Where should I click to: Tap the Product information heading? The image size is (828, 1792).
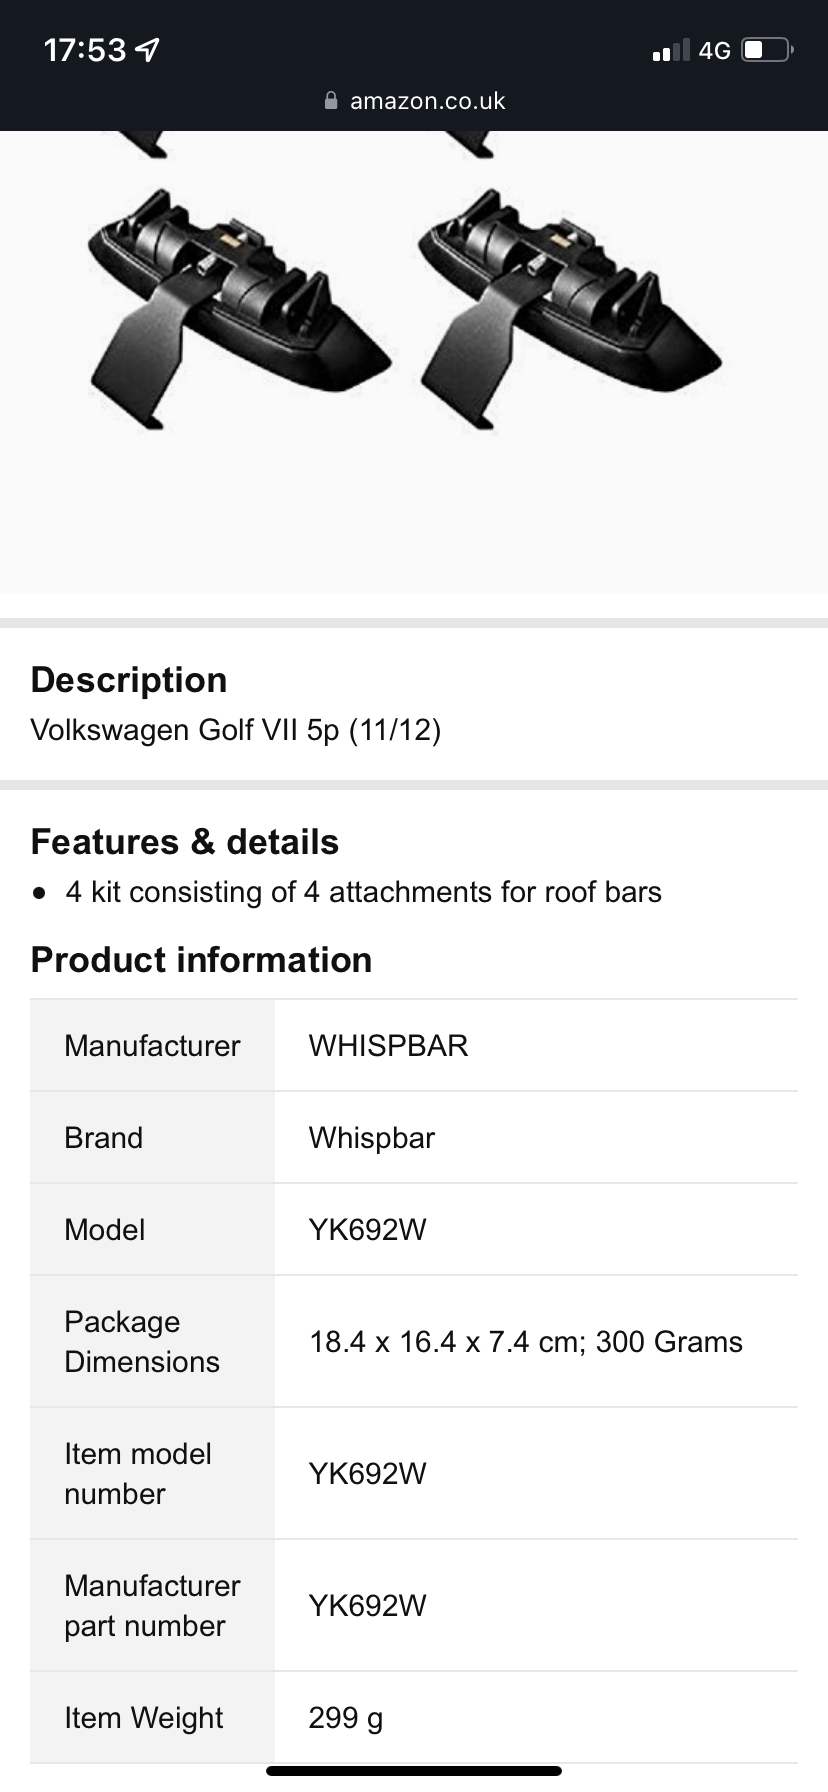click(x=201, y=960)
